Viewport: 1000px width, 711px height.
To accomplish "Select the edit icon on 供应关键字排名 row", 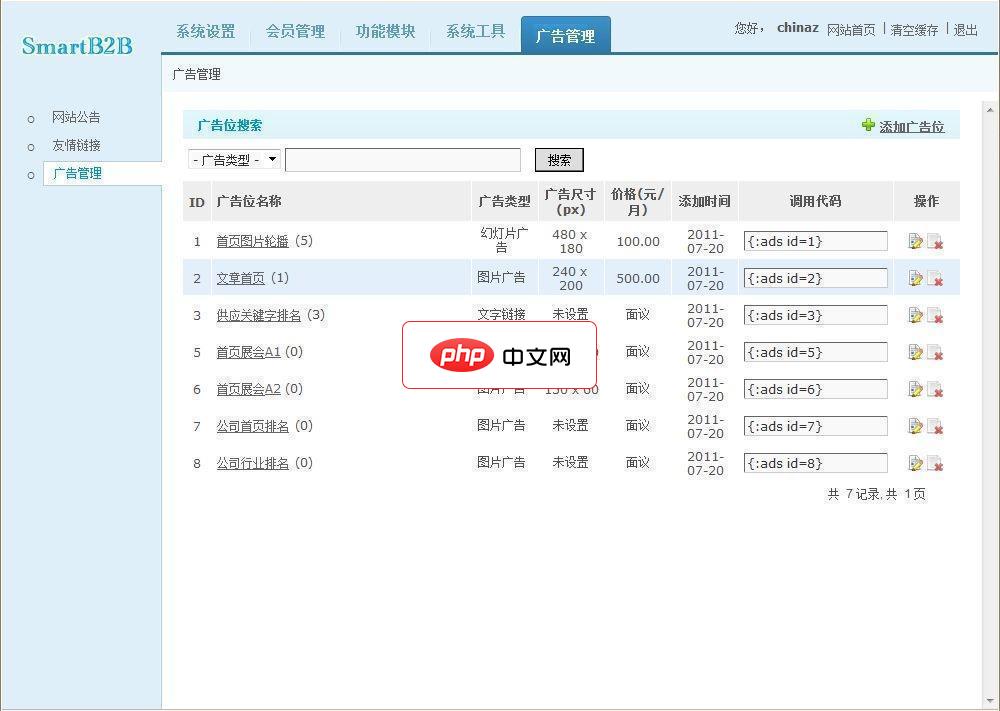I will pos(915,315).
